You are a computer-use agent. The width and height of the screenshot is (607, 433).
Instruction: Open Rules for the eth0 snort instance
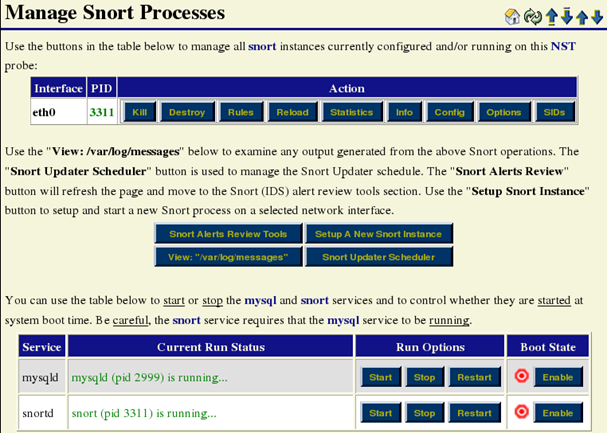tap(240, 112)
